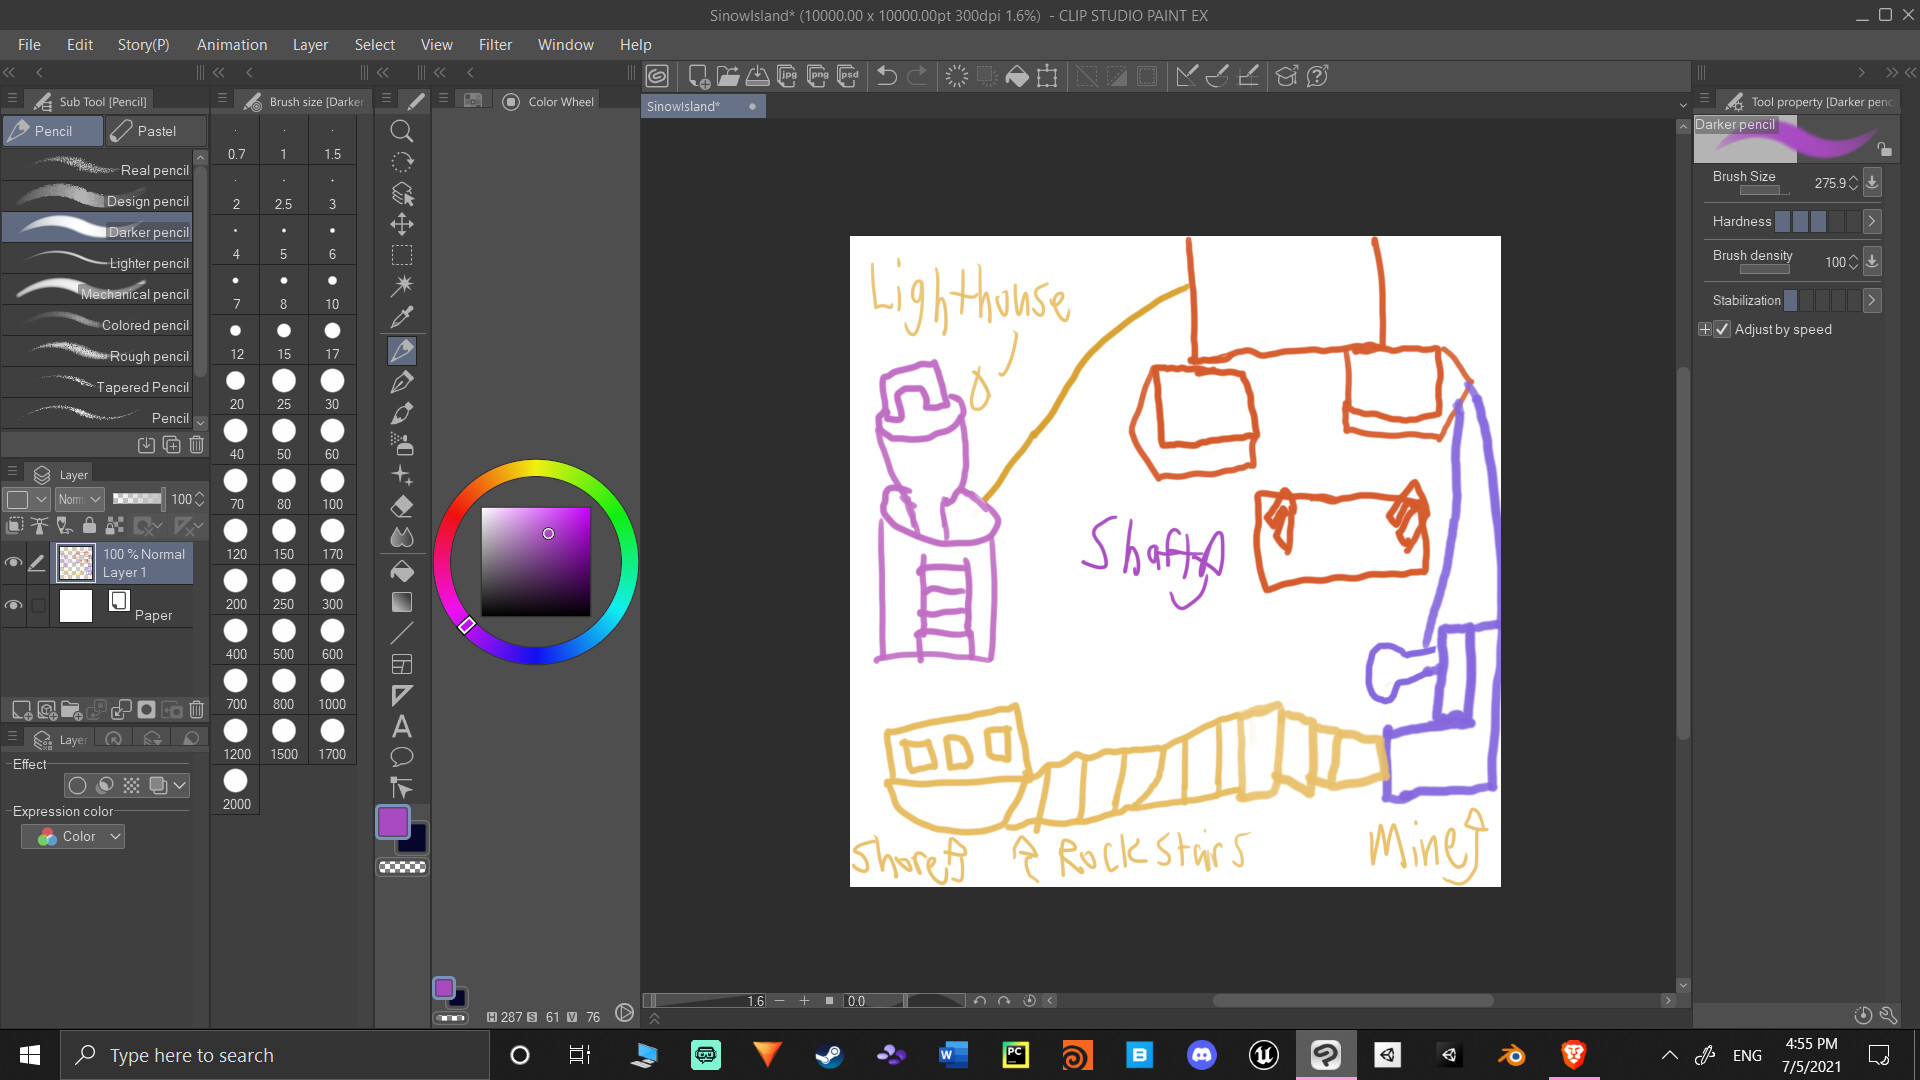The height and width of the screenshot is (1080, 1920).
Task: Select the Zoom magnifier tool
Action: pyautogui.click(x=402, y=131)
